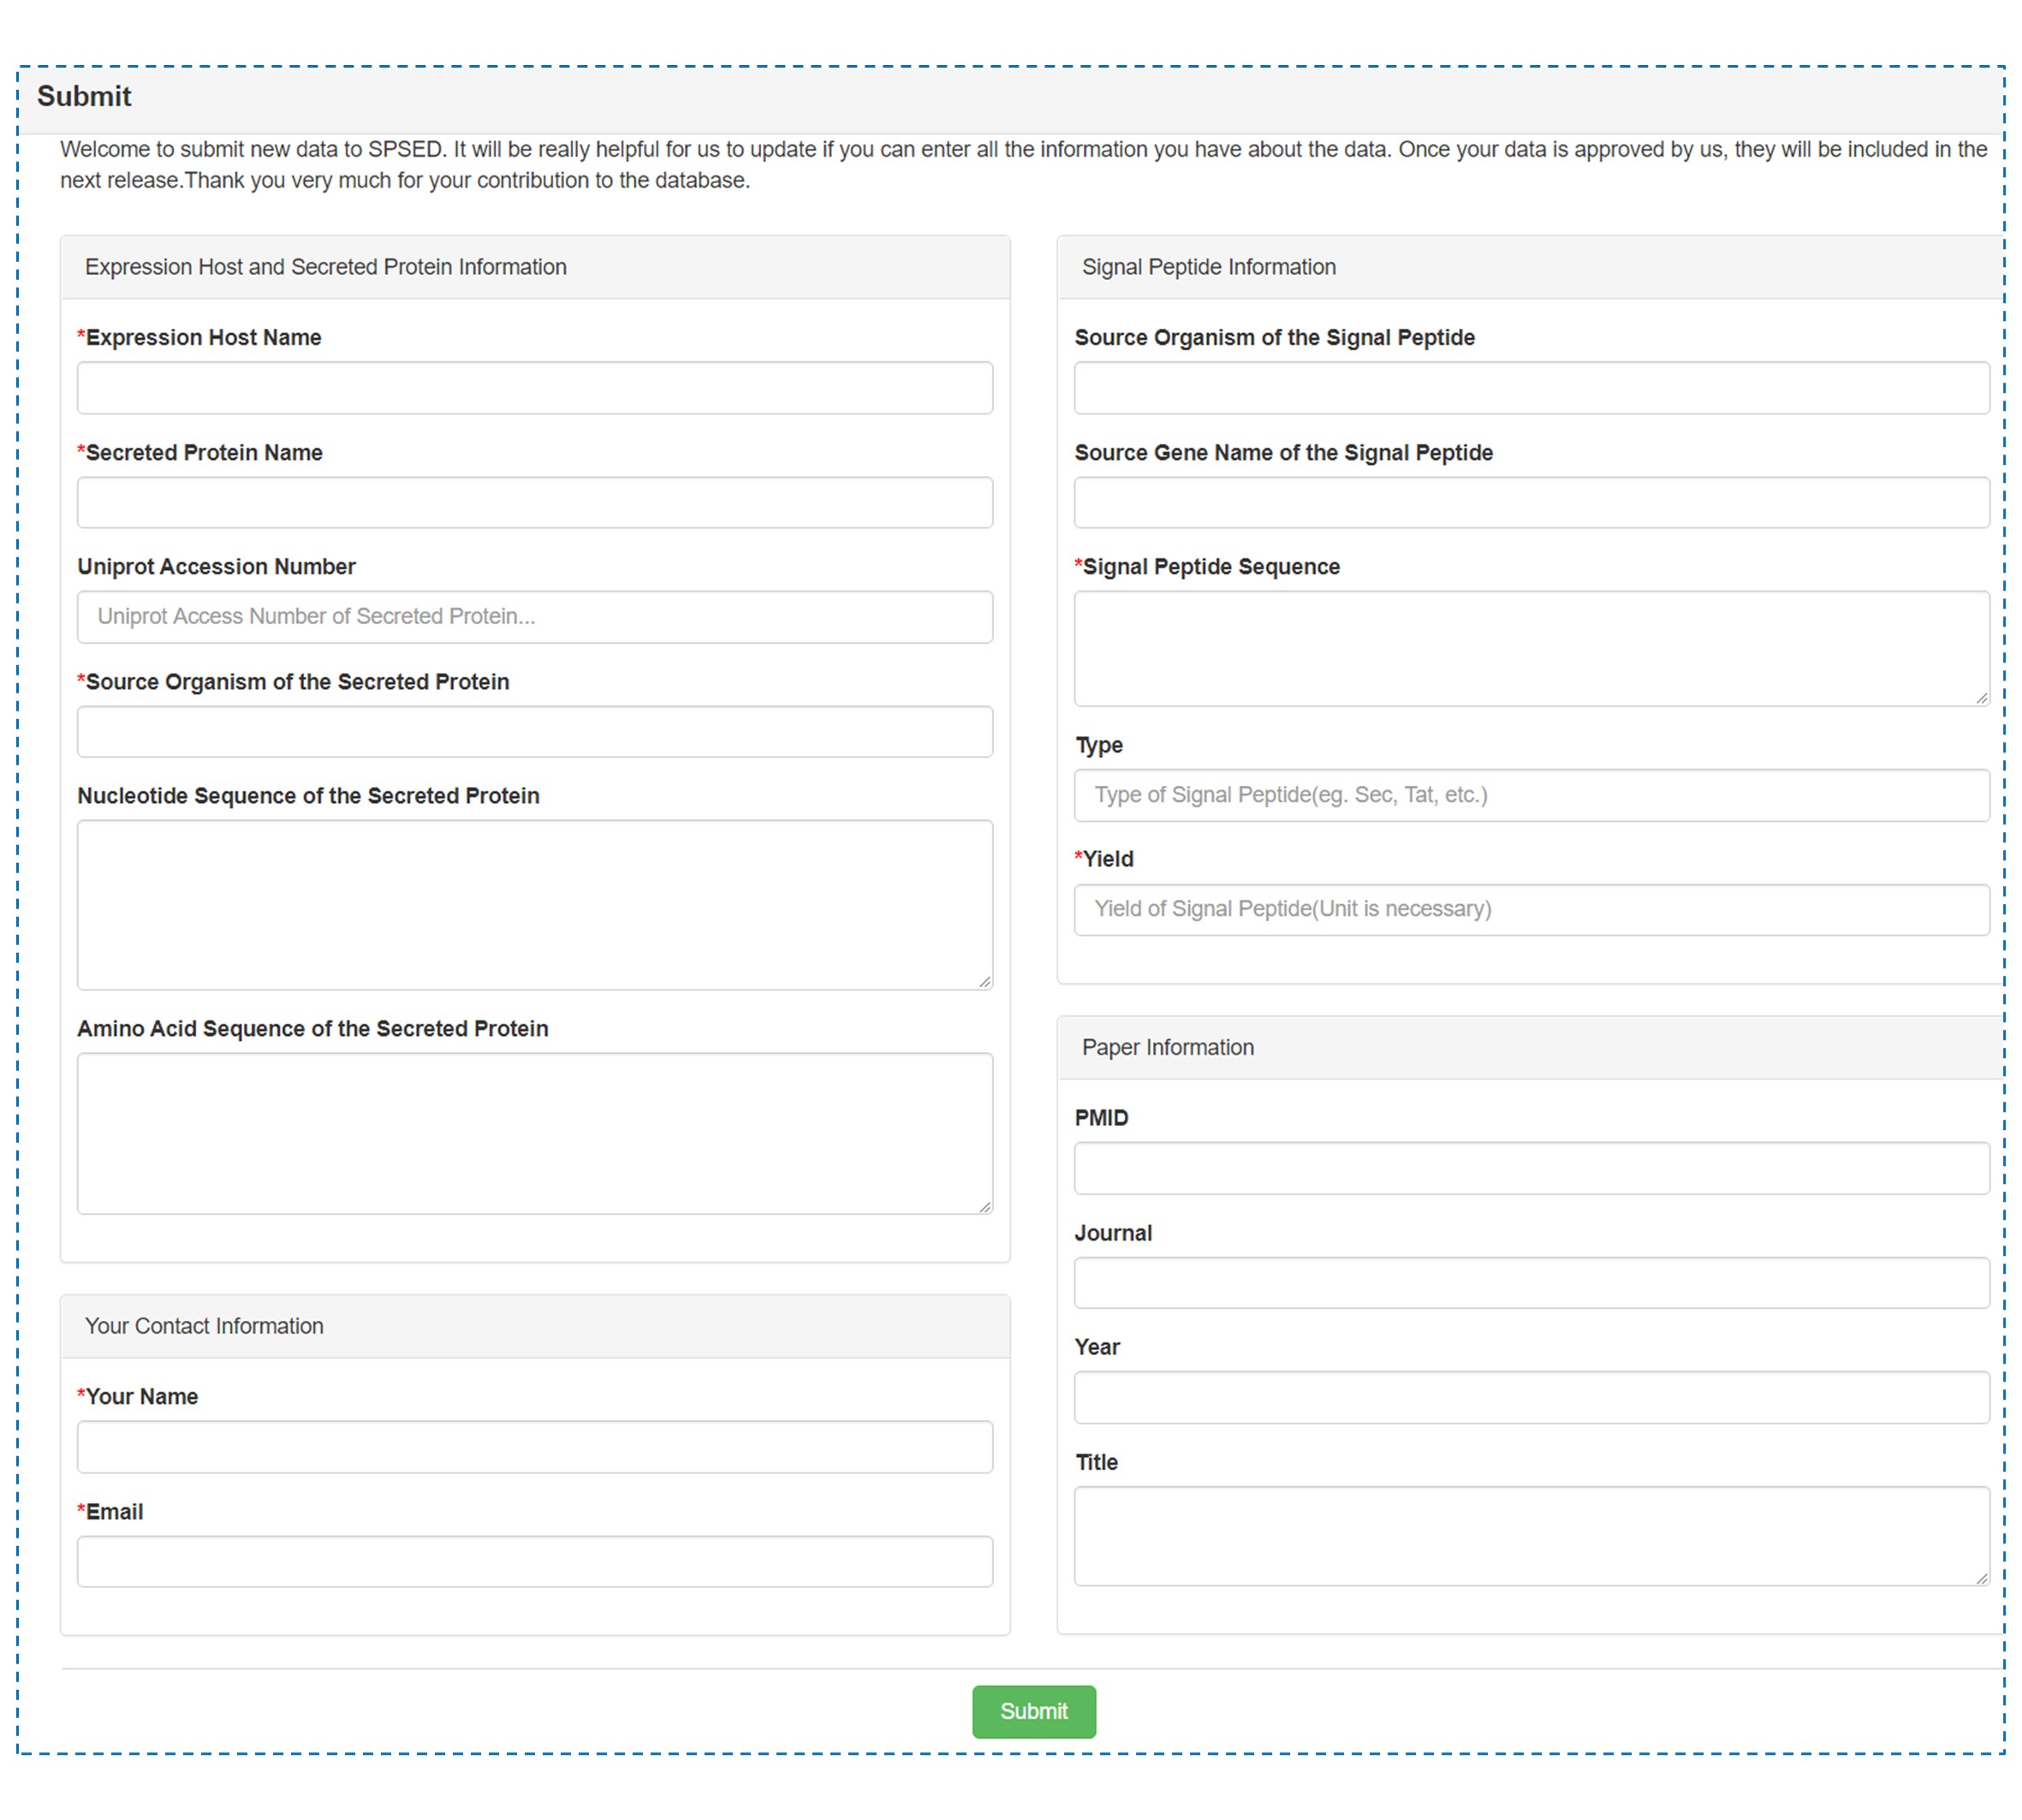Click the Amino Acid Sequence textarea
The image size is (2022, 1820).
(535, 1133)
